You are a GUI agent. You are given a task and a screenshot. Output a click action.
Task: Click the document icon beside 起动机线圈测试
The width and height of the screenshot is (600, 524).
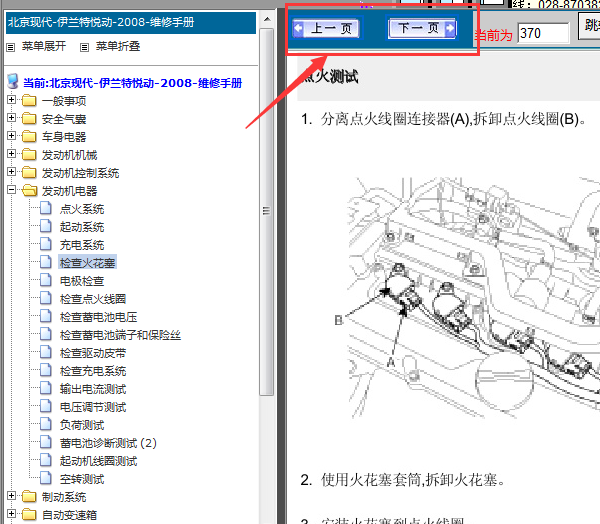click(46, 460)
